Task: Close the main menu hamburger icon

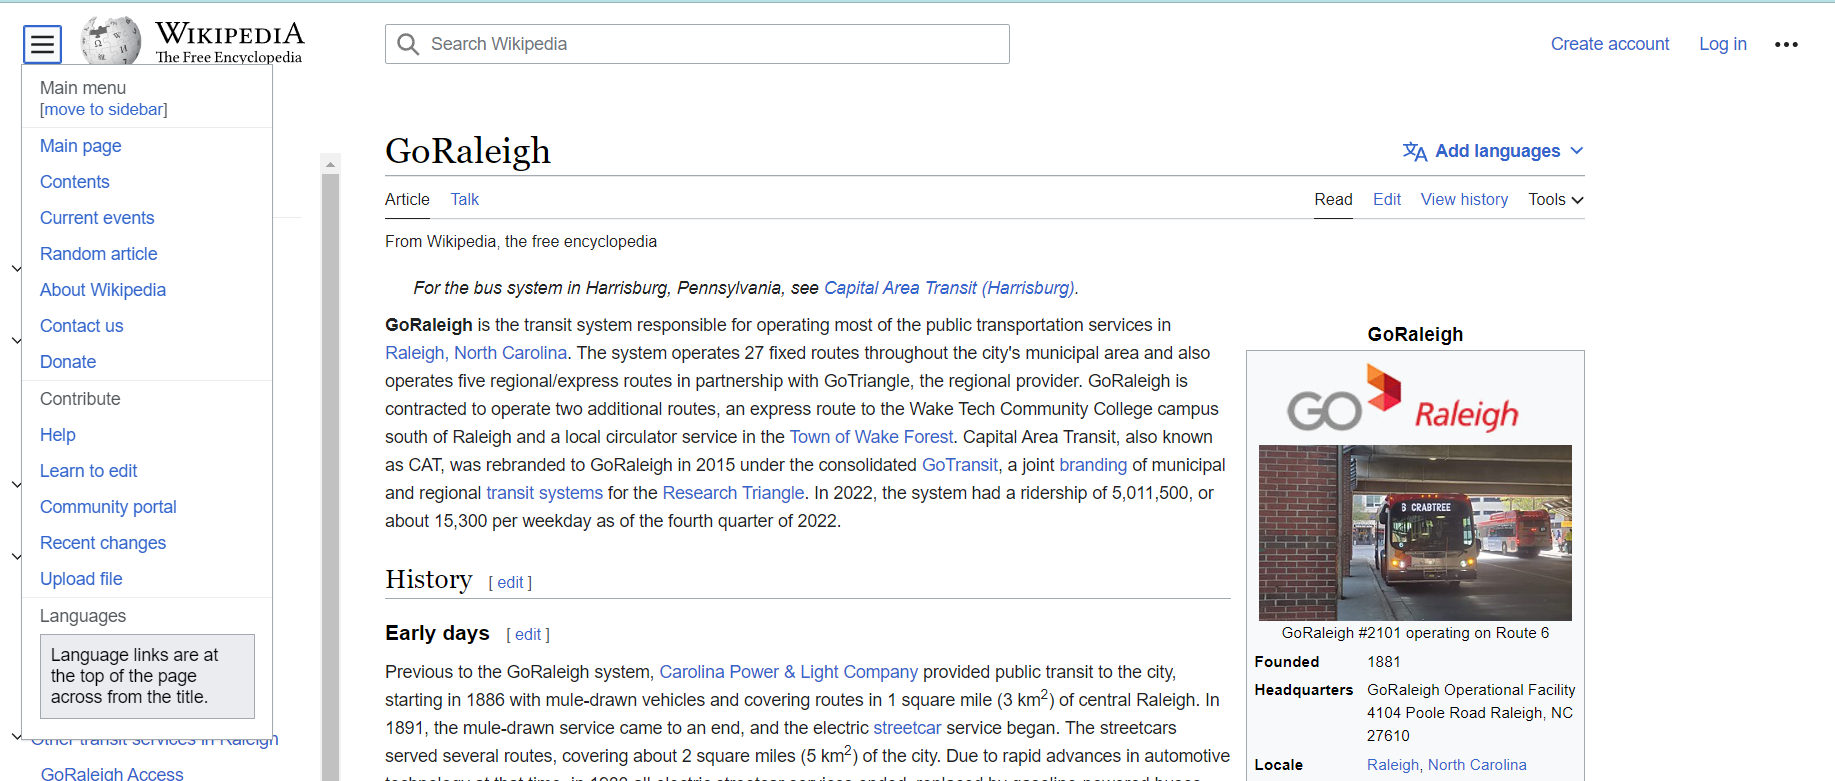Action: pos(42,44)
